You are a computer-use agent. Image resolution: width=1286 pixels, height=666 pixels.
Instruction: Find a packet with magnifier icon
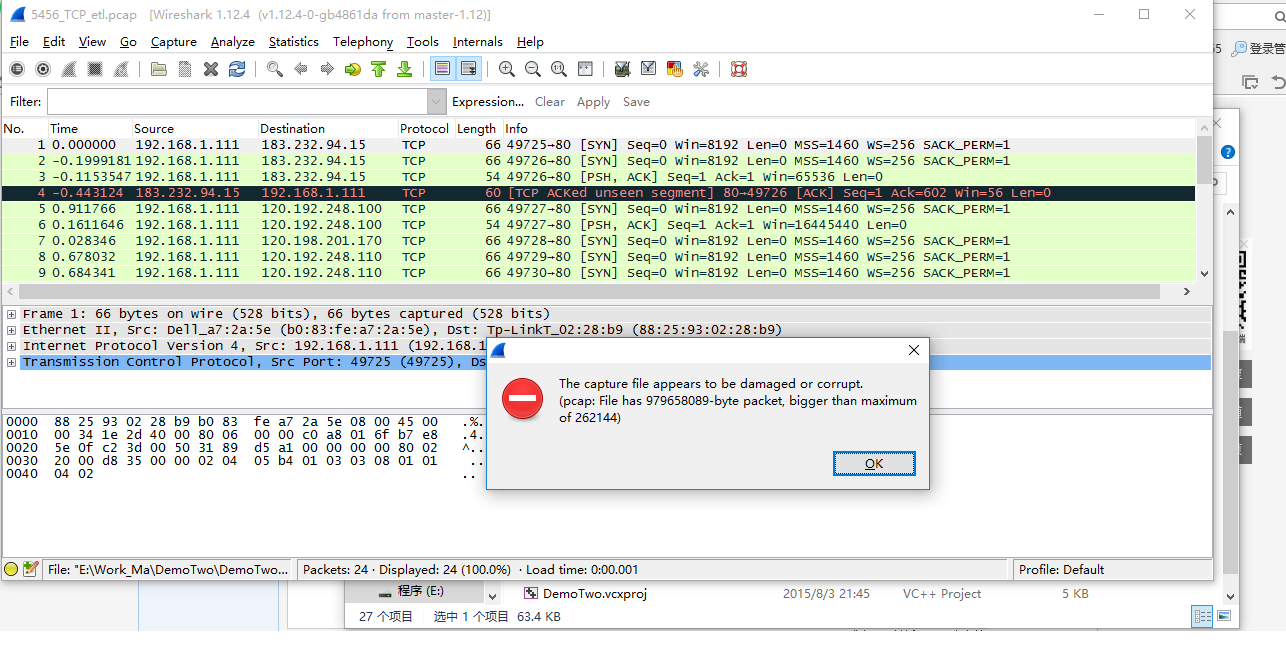pos(275,69)
